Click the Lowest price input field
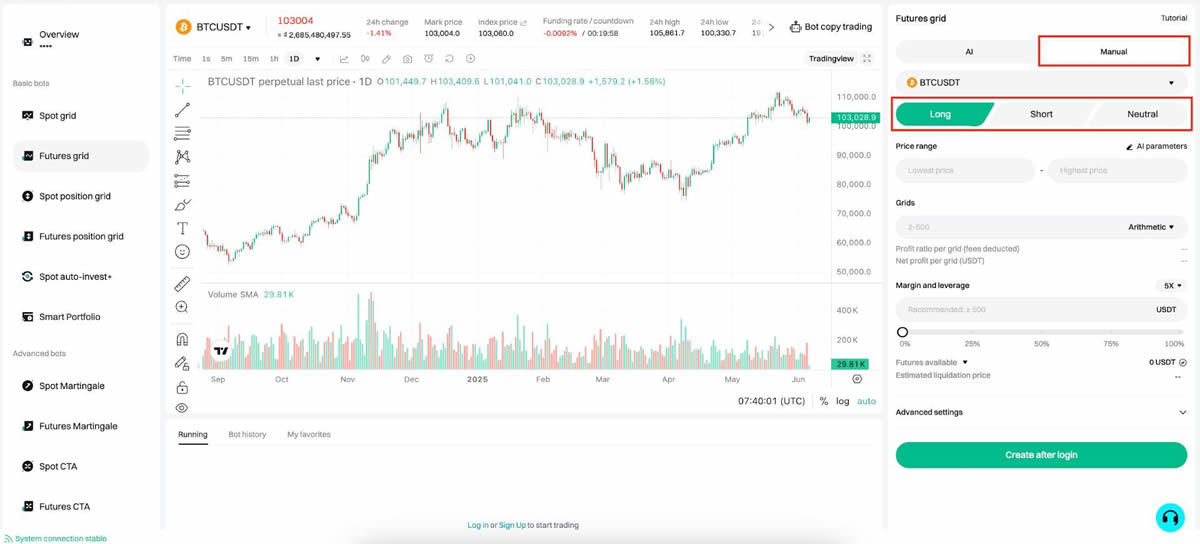1200x544 pixels. tap(965, 171)
